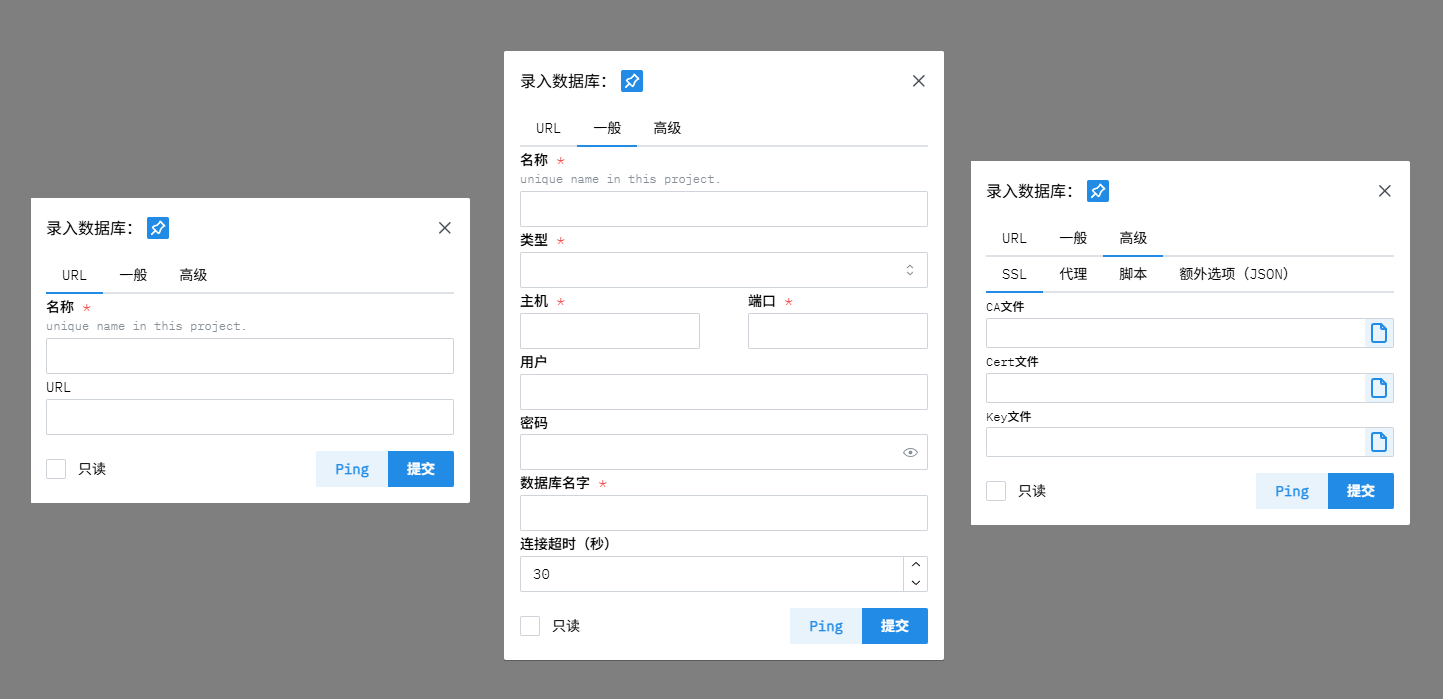Tick 只读 checkbox in the 一般-tab dialog

[x=530, y=626]
